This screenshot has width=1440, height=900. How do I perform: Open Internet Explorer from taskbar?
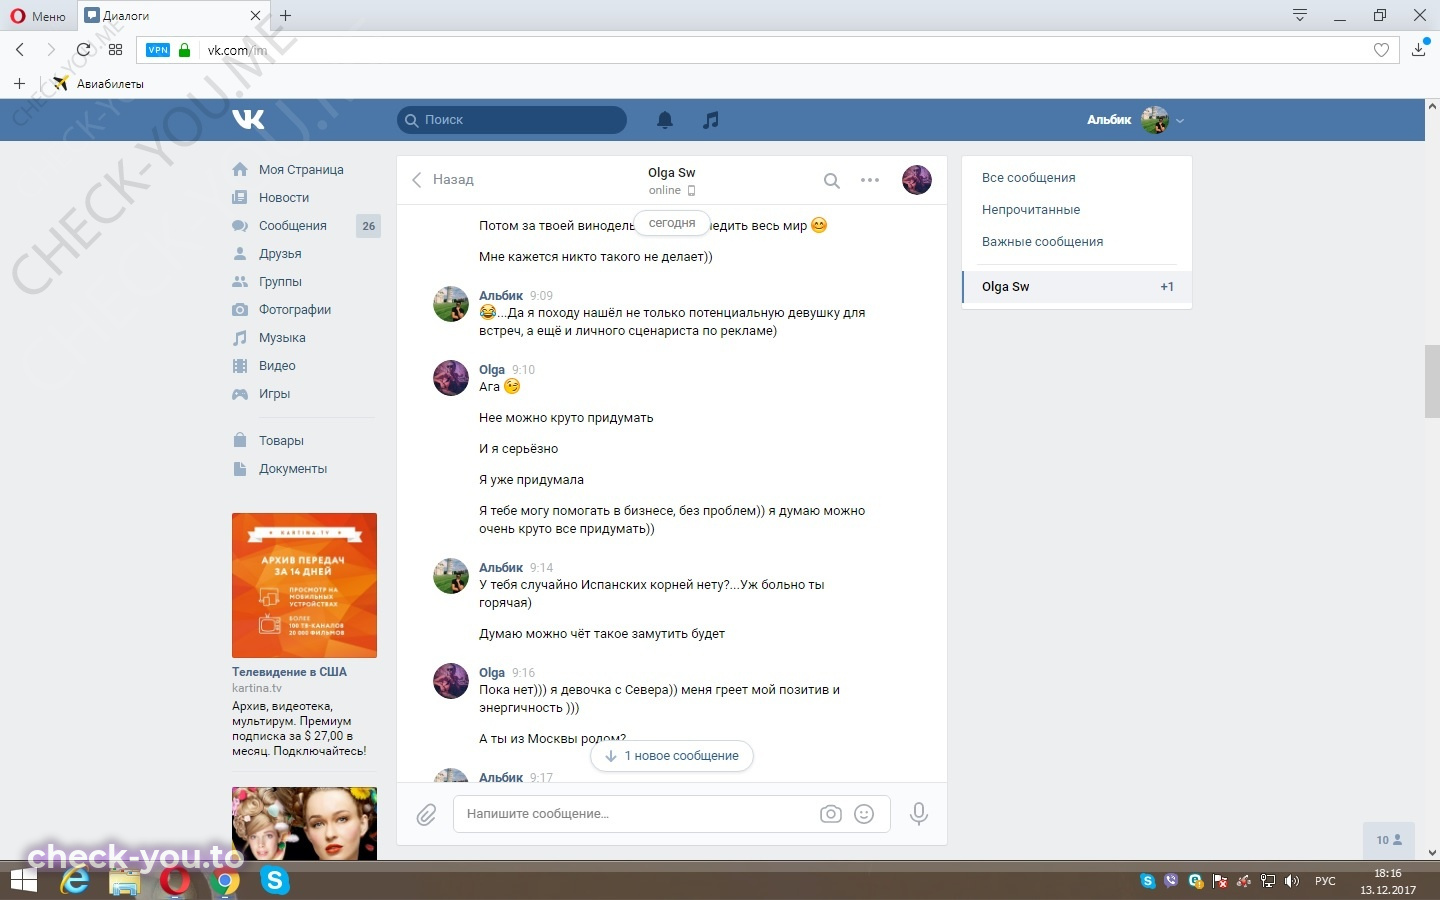(x=75, y=881)
